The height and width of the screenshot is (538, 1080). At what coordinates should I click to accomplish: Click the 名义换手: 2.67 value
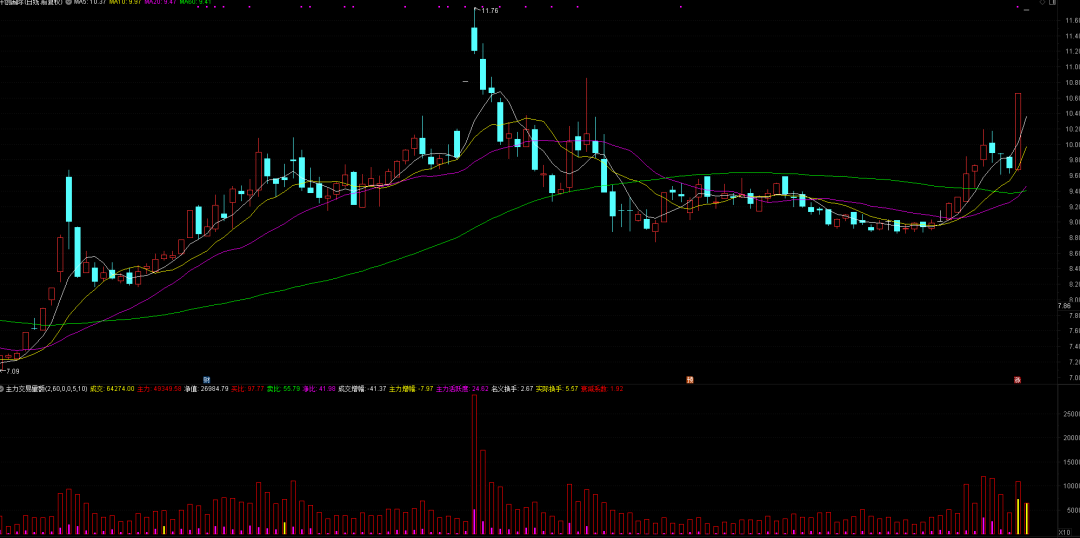pos(513,389)
